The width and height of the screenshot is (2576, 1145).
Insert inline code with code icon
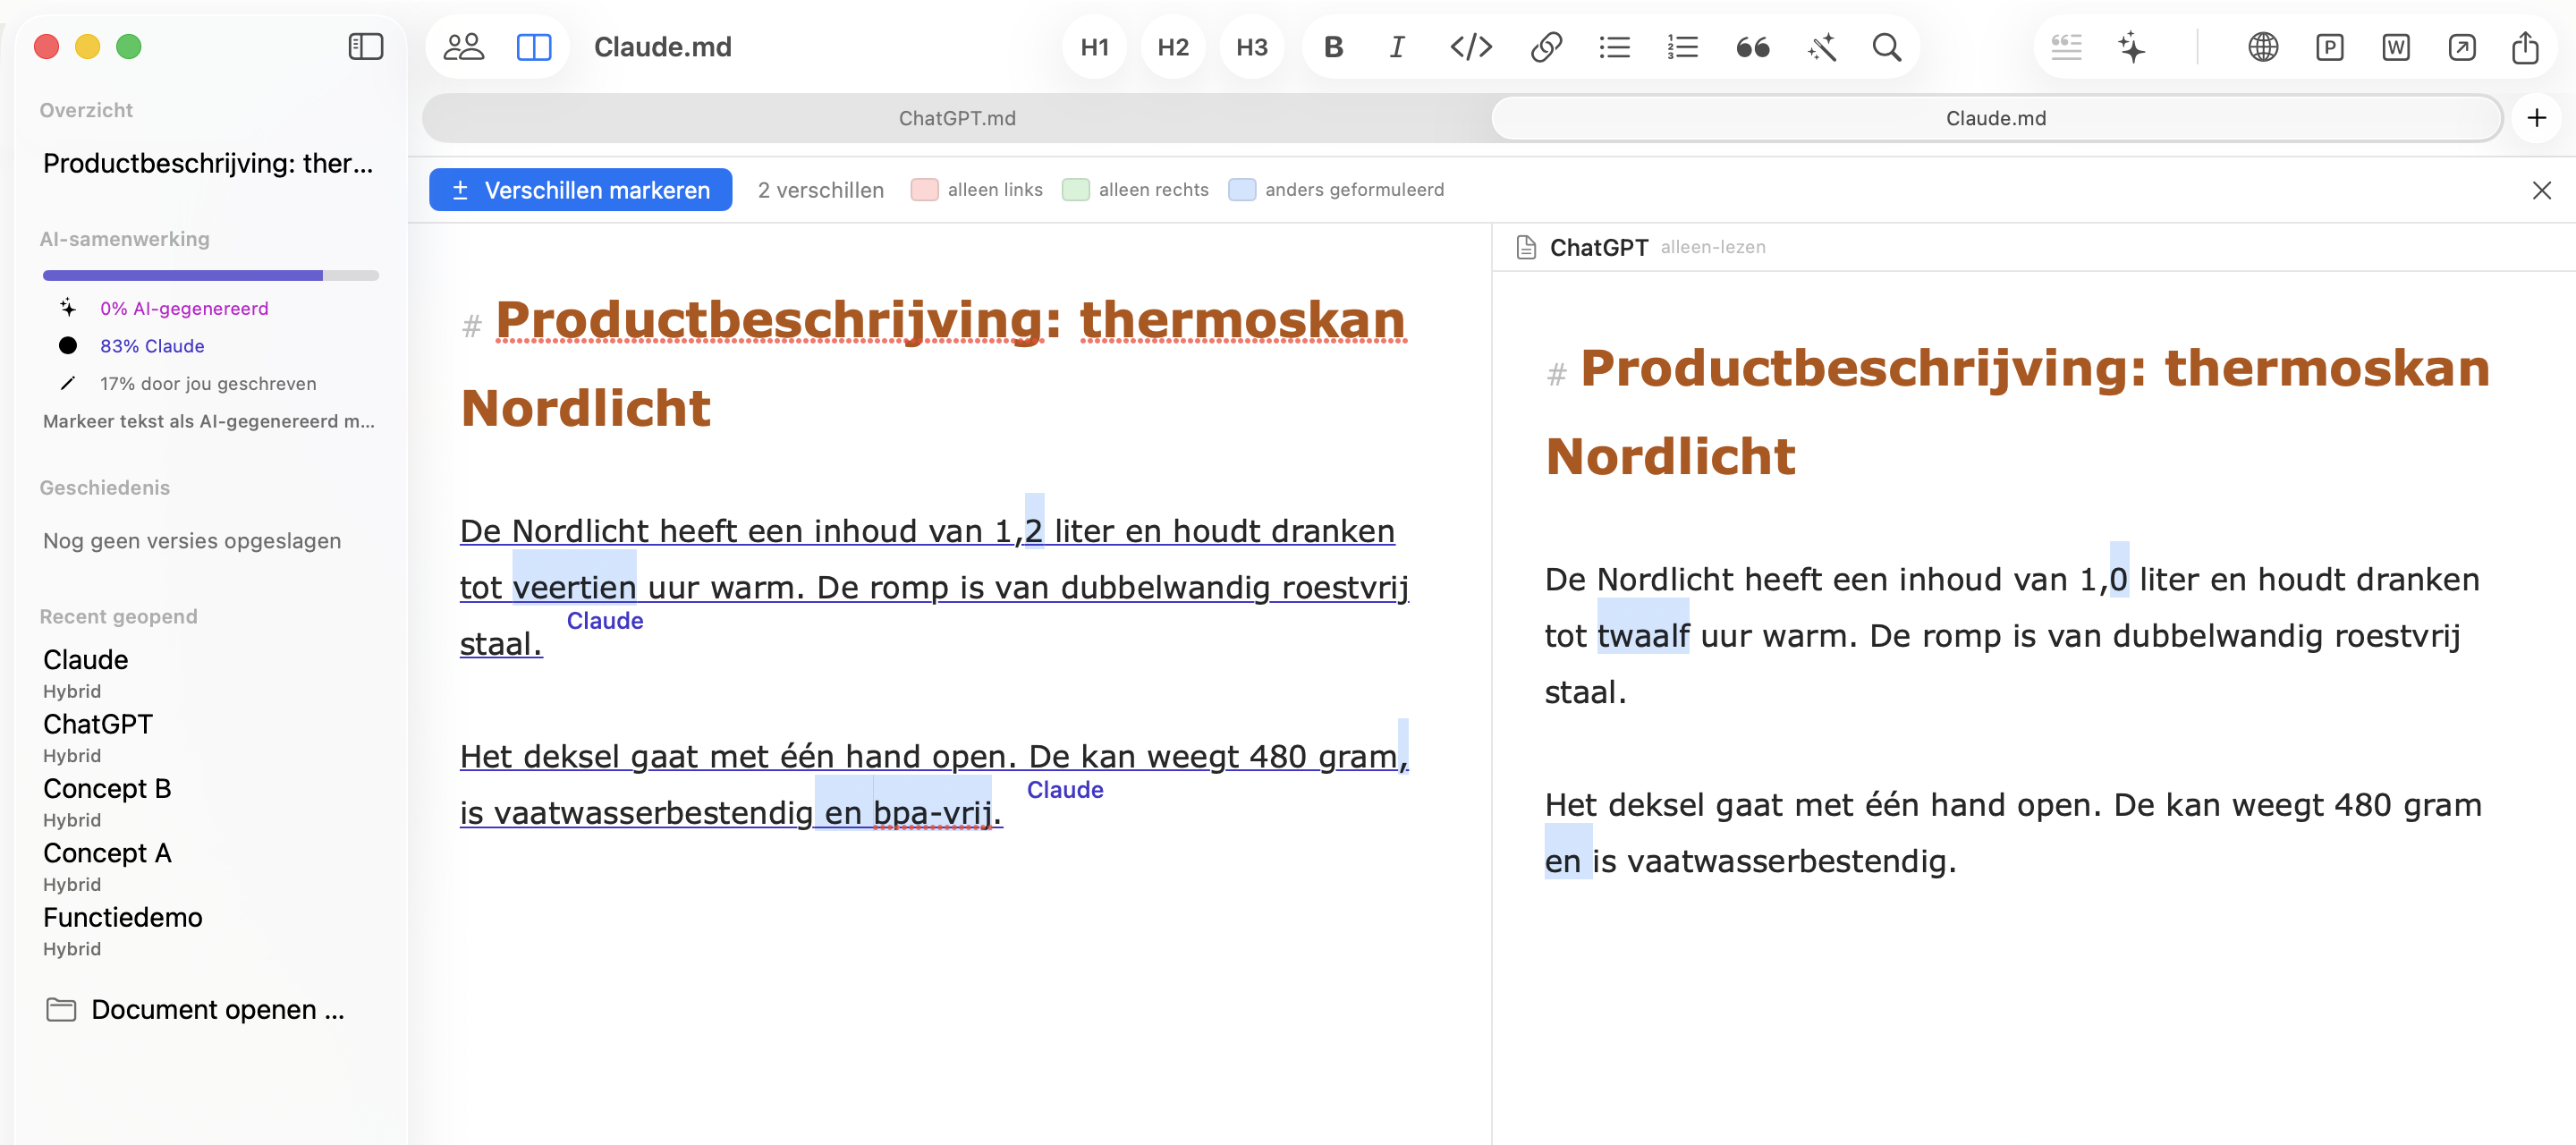pos(1471,47)
